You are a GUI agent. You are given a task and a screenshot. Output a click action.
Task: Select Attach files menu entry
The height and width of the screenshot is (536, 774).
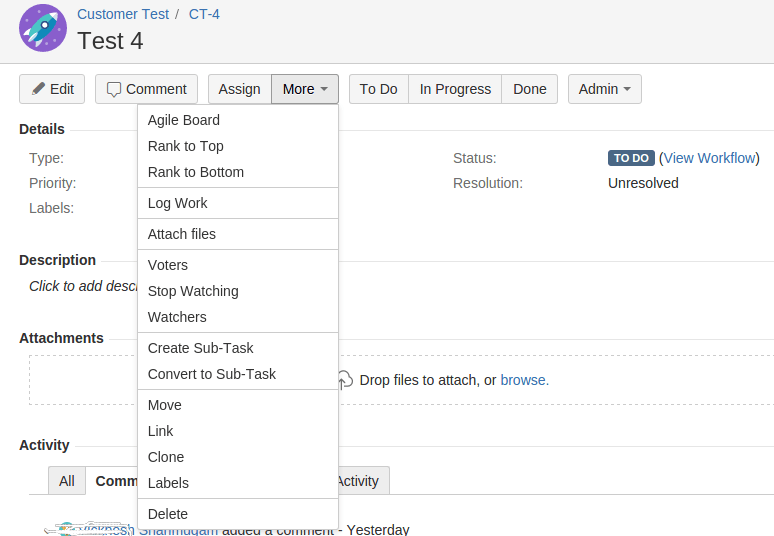coord(182,234)
